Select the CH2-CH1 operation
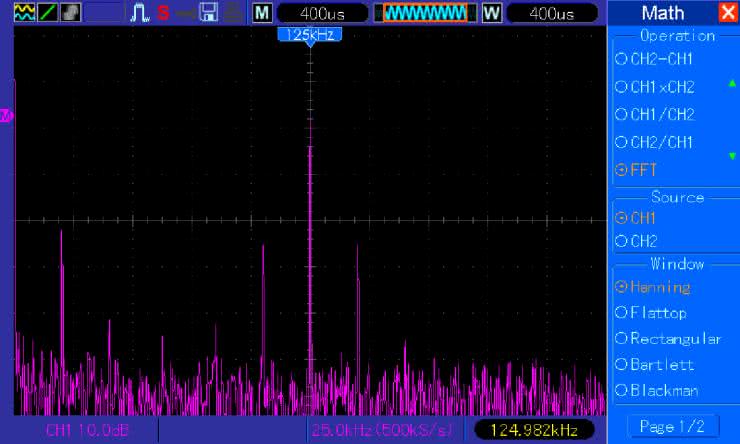Image resolution: width=740 pixels, height=444 pixels. (x=655, y=60)
